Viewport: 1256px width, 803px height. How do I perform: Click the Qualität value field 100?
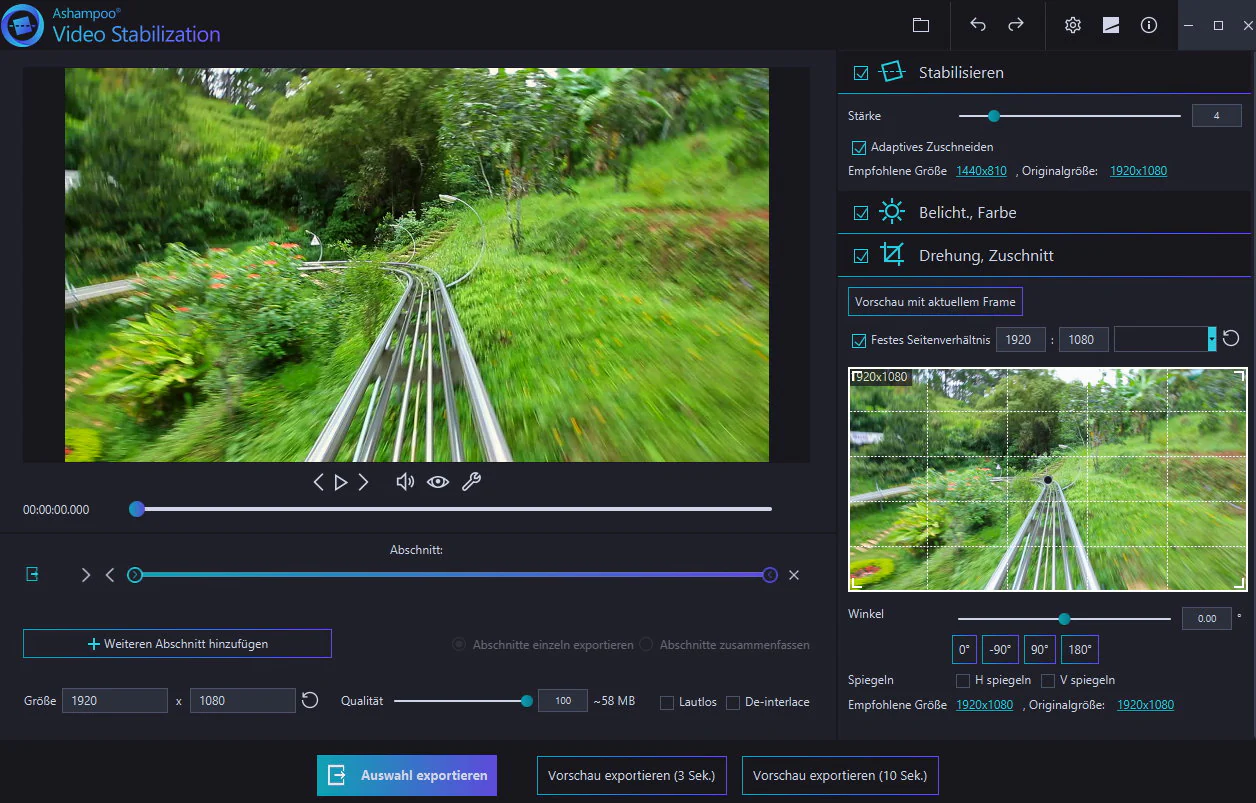[563, 701]
